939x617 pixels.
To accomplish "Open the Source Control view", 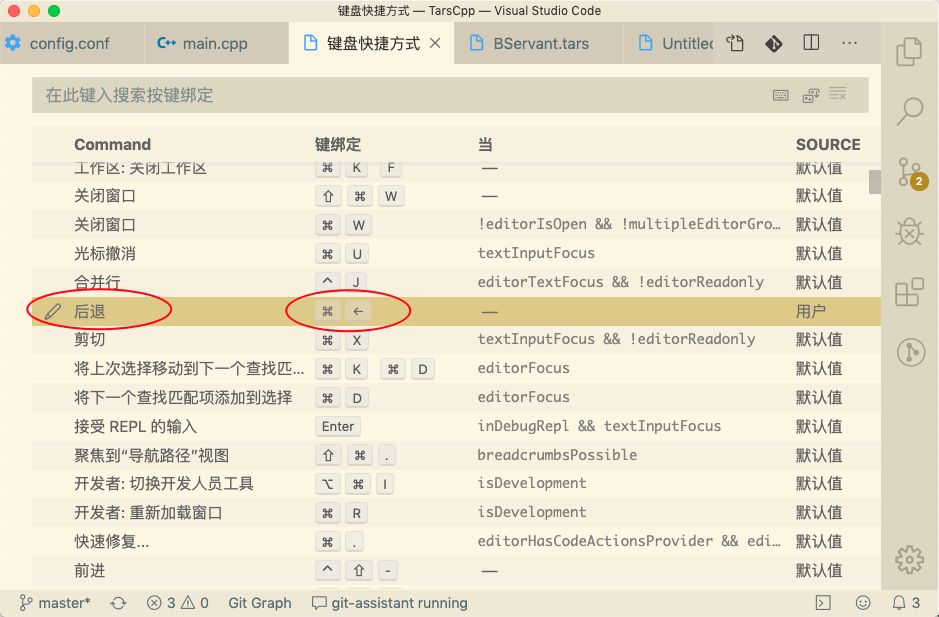I will coord(908,172).
